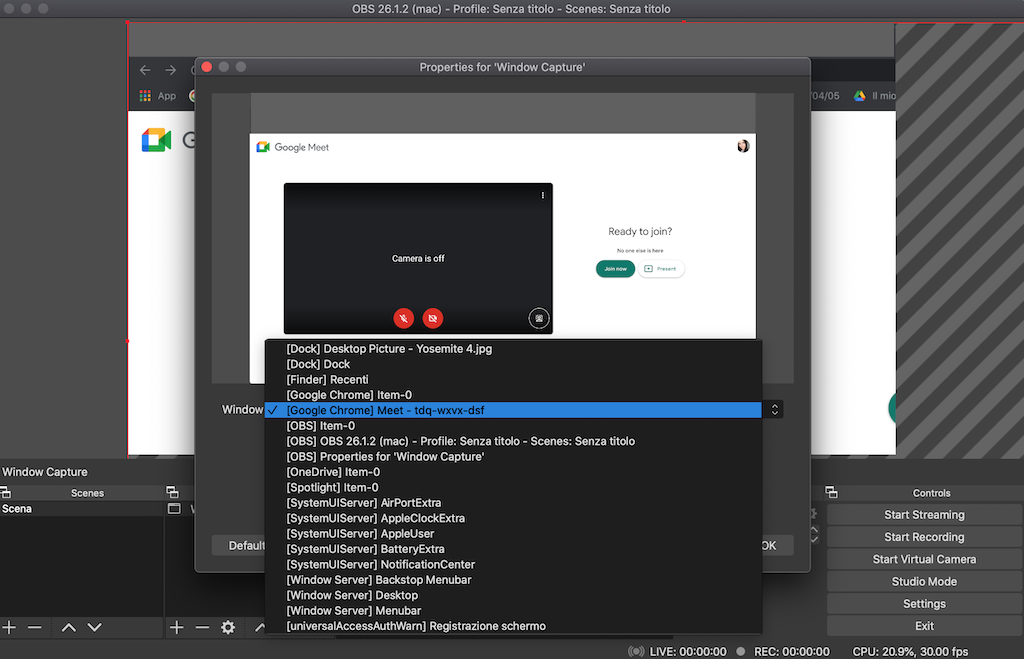The width and height of the screenshot is (1024, 659).
Task: Click the CPU: 20.9%, 30.00 fps status text
Action: coord(910,651)
